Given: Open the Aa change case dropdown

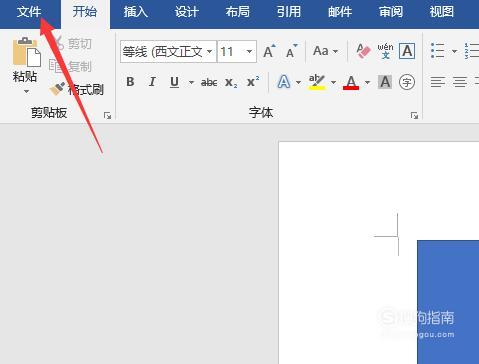Looking at the screenshot, I should pos(325,51).
